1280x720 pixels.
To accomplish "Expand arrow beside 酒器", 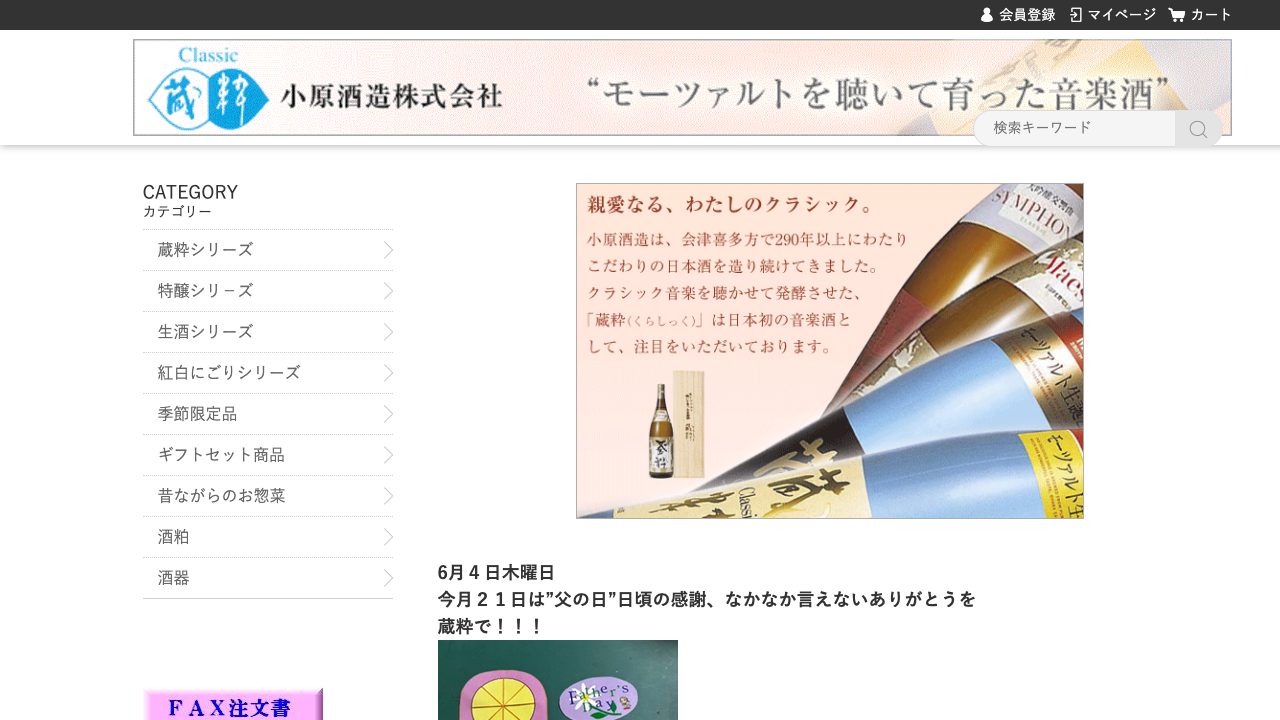I will point(388,578).
